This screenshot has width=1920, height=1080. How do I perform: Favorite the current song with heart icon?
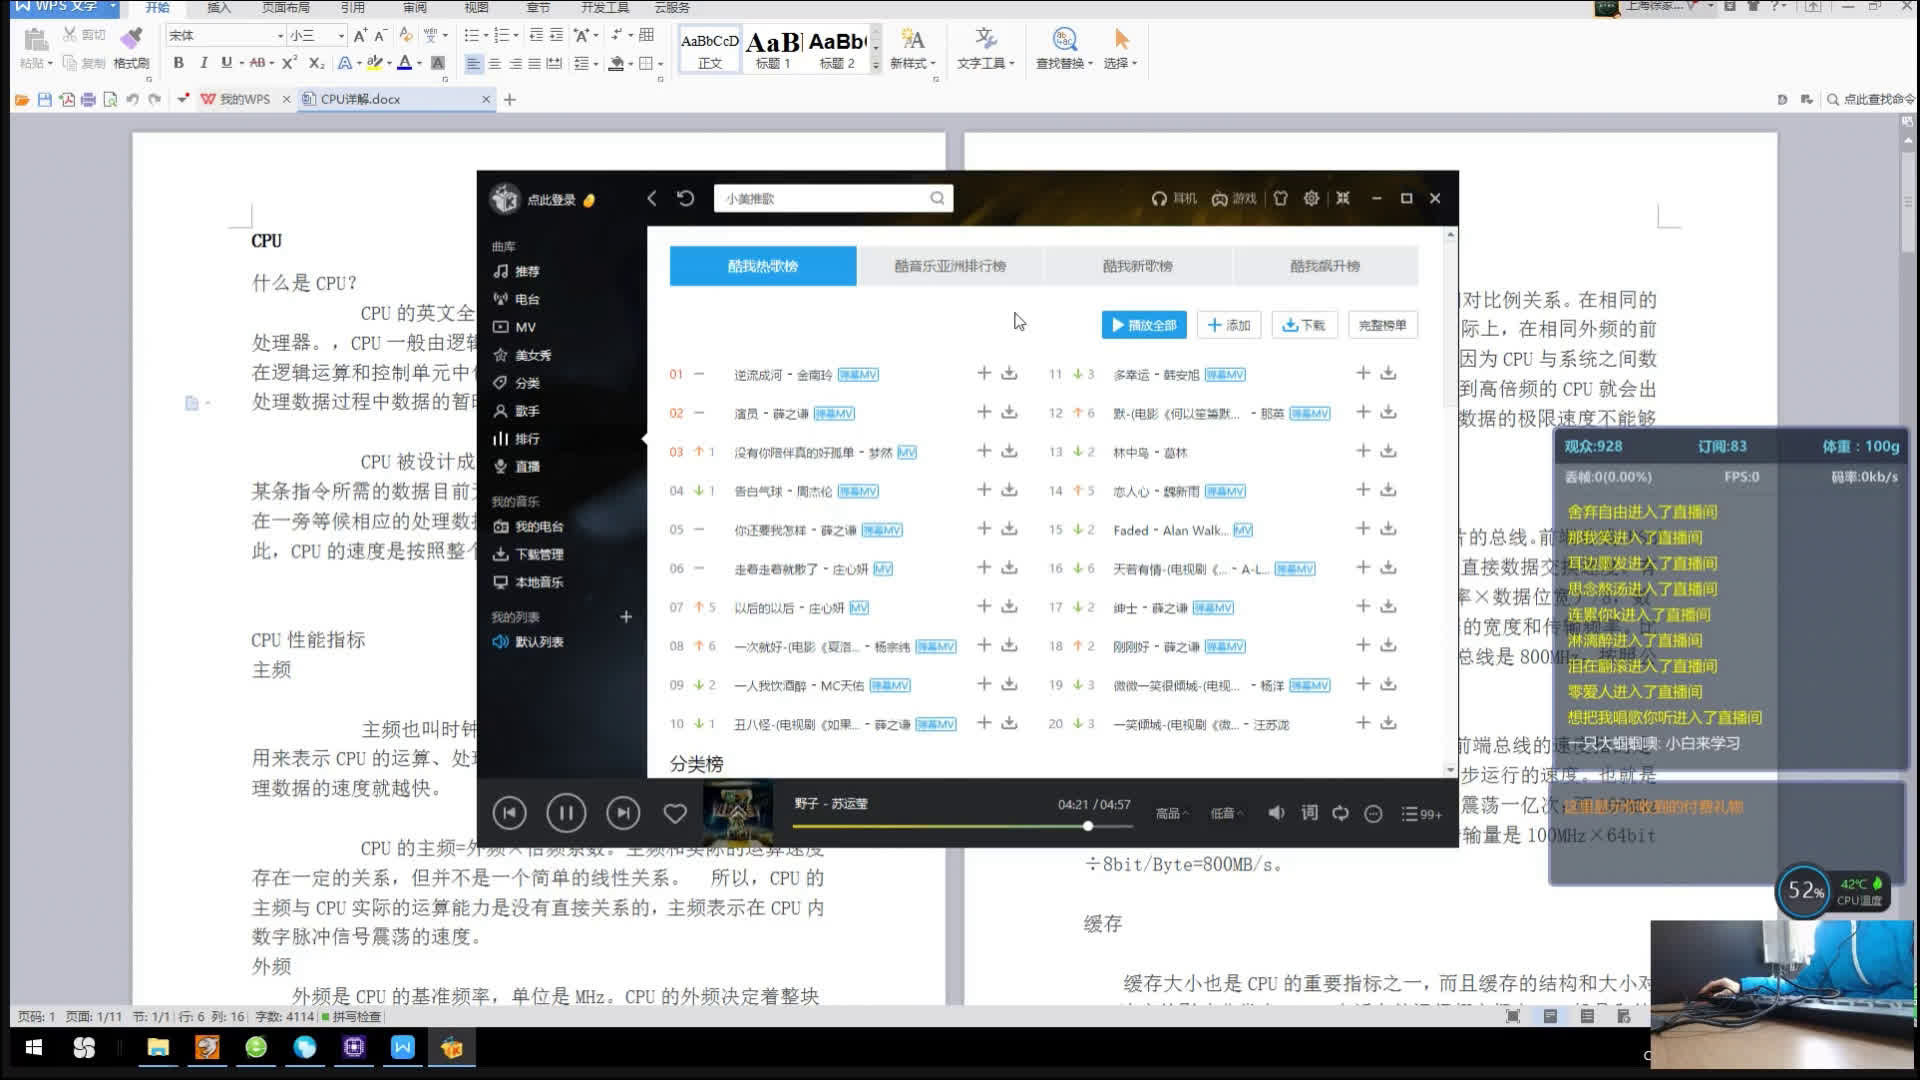[x=675, y=814]
